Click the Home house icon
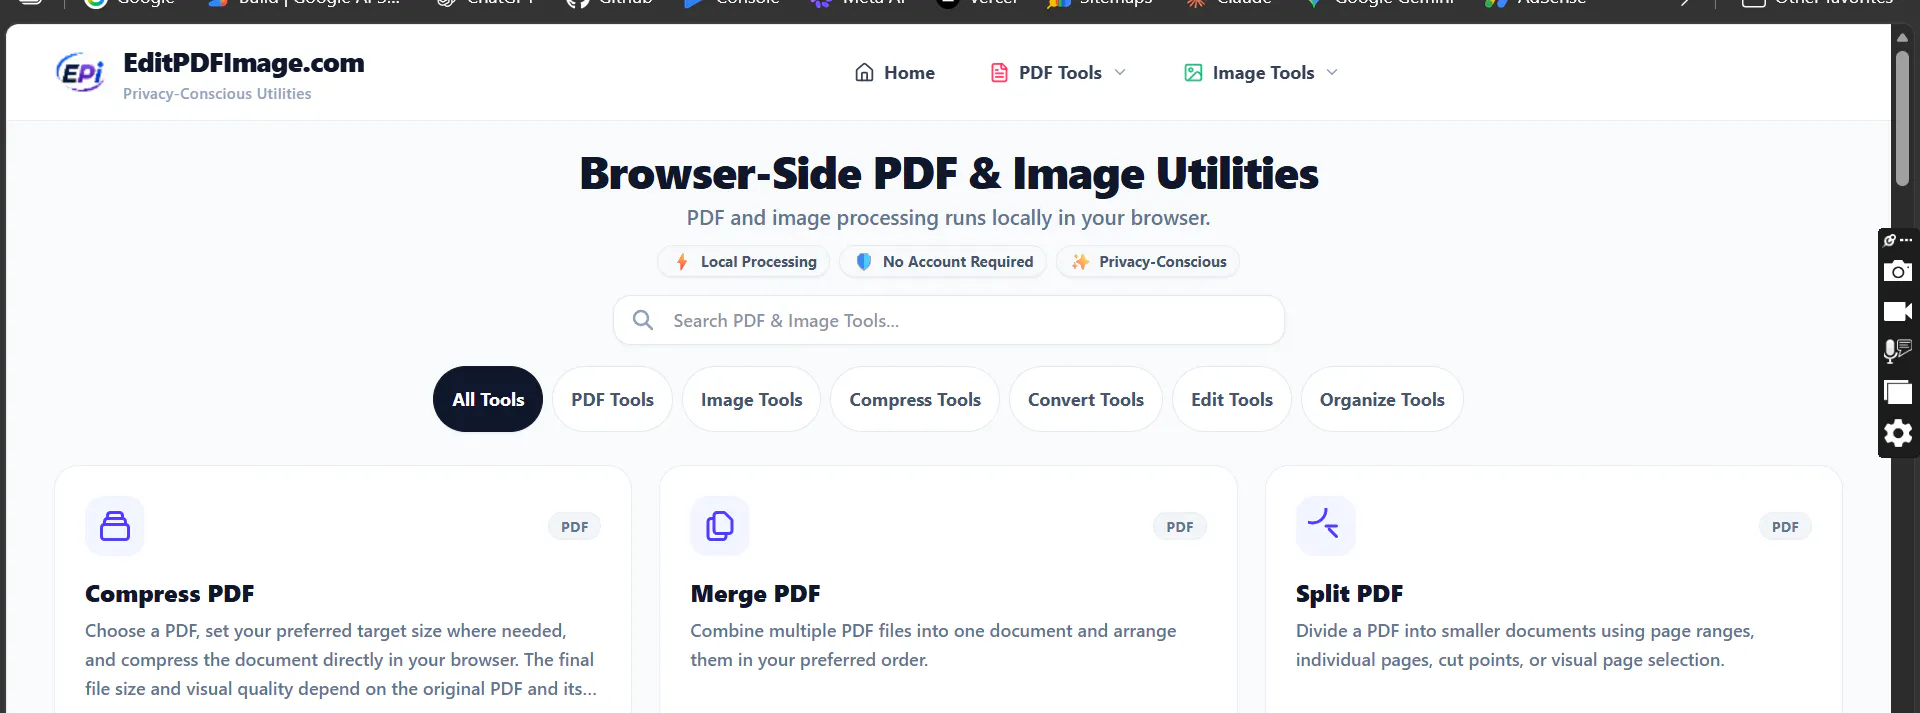This screenshot has height=713, width=1920. (x=864, y=73)
